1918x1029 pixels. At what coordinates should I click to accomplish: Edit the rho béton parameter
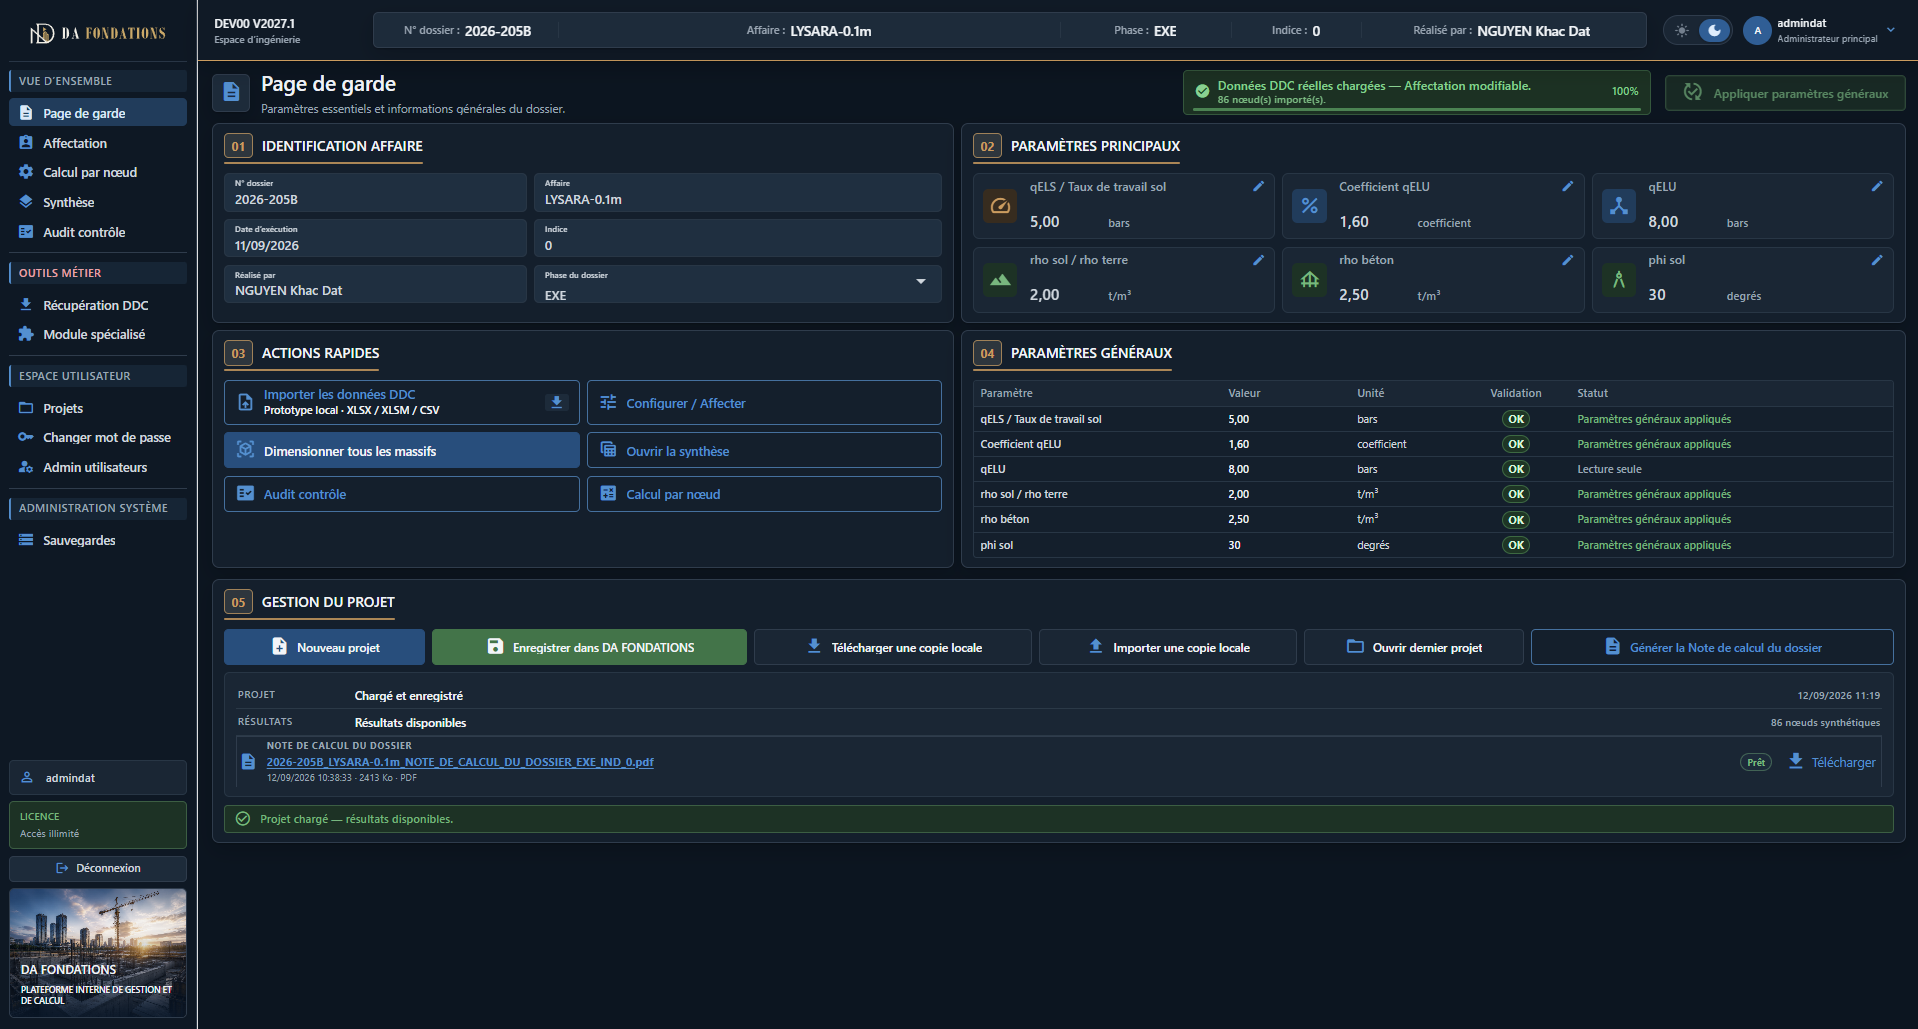1567,260
